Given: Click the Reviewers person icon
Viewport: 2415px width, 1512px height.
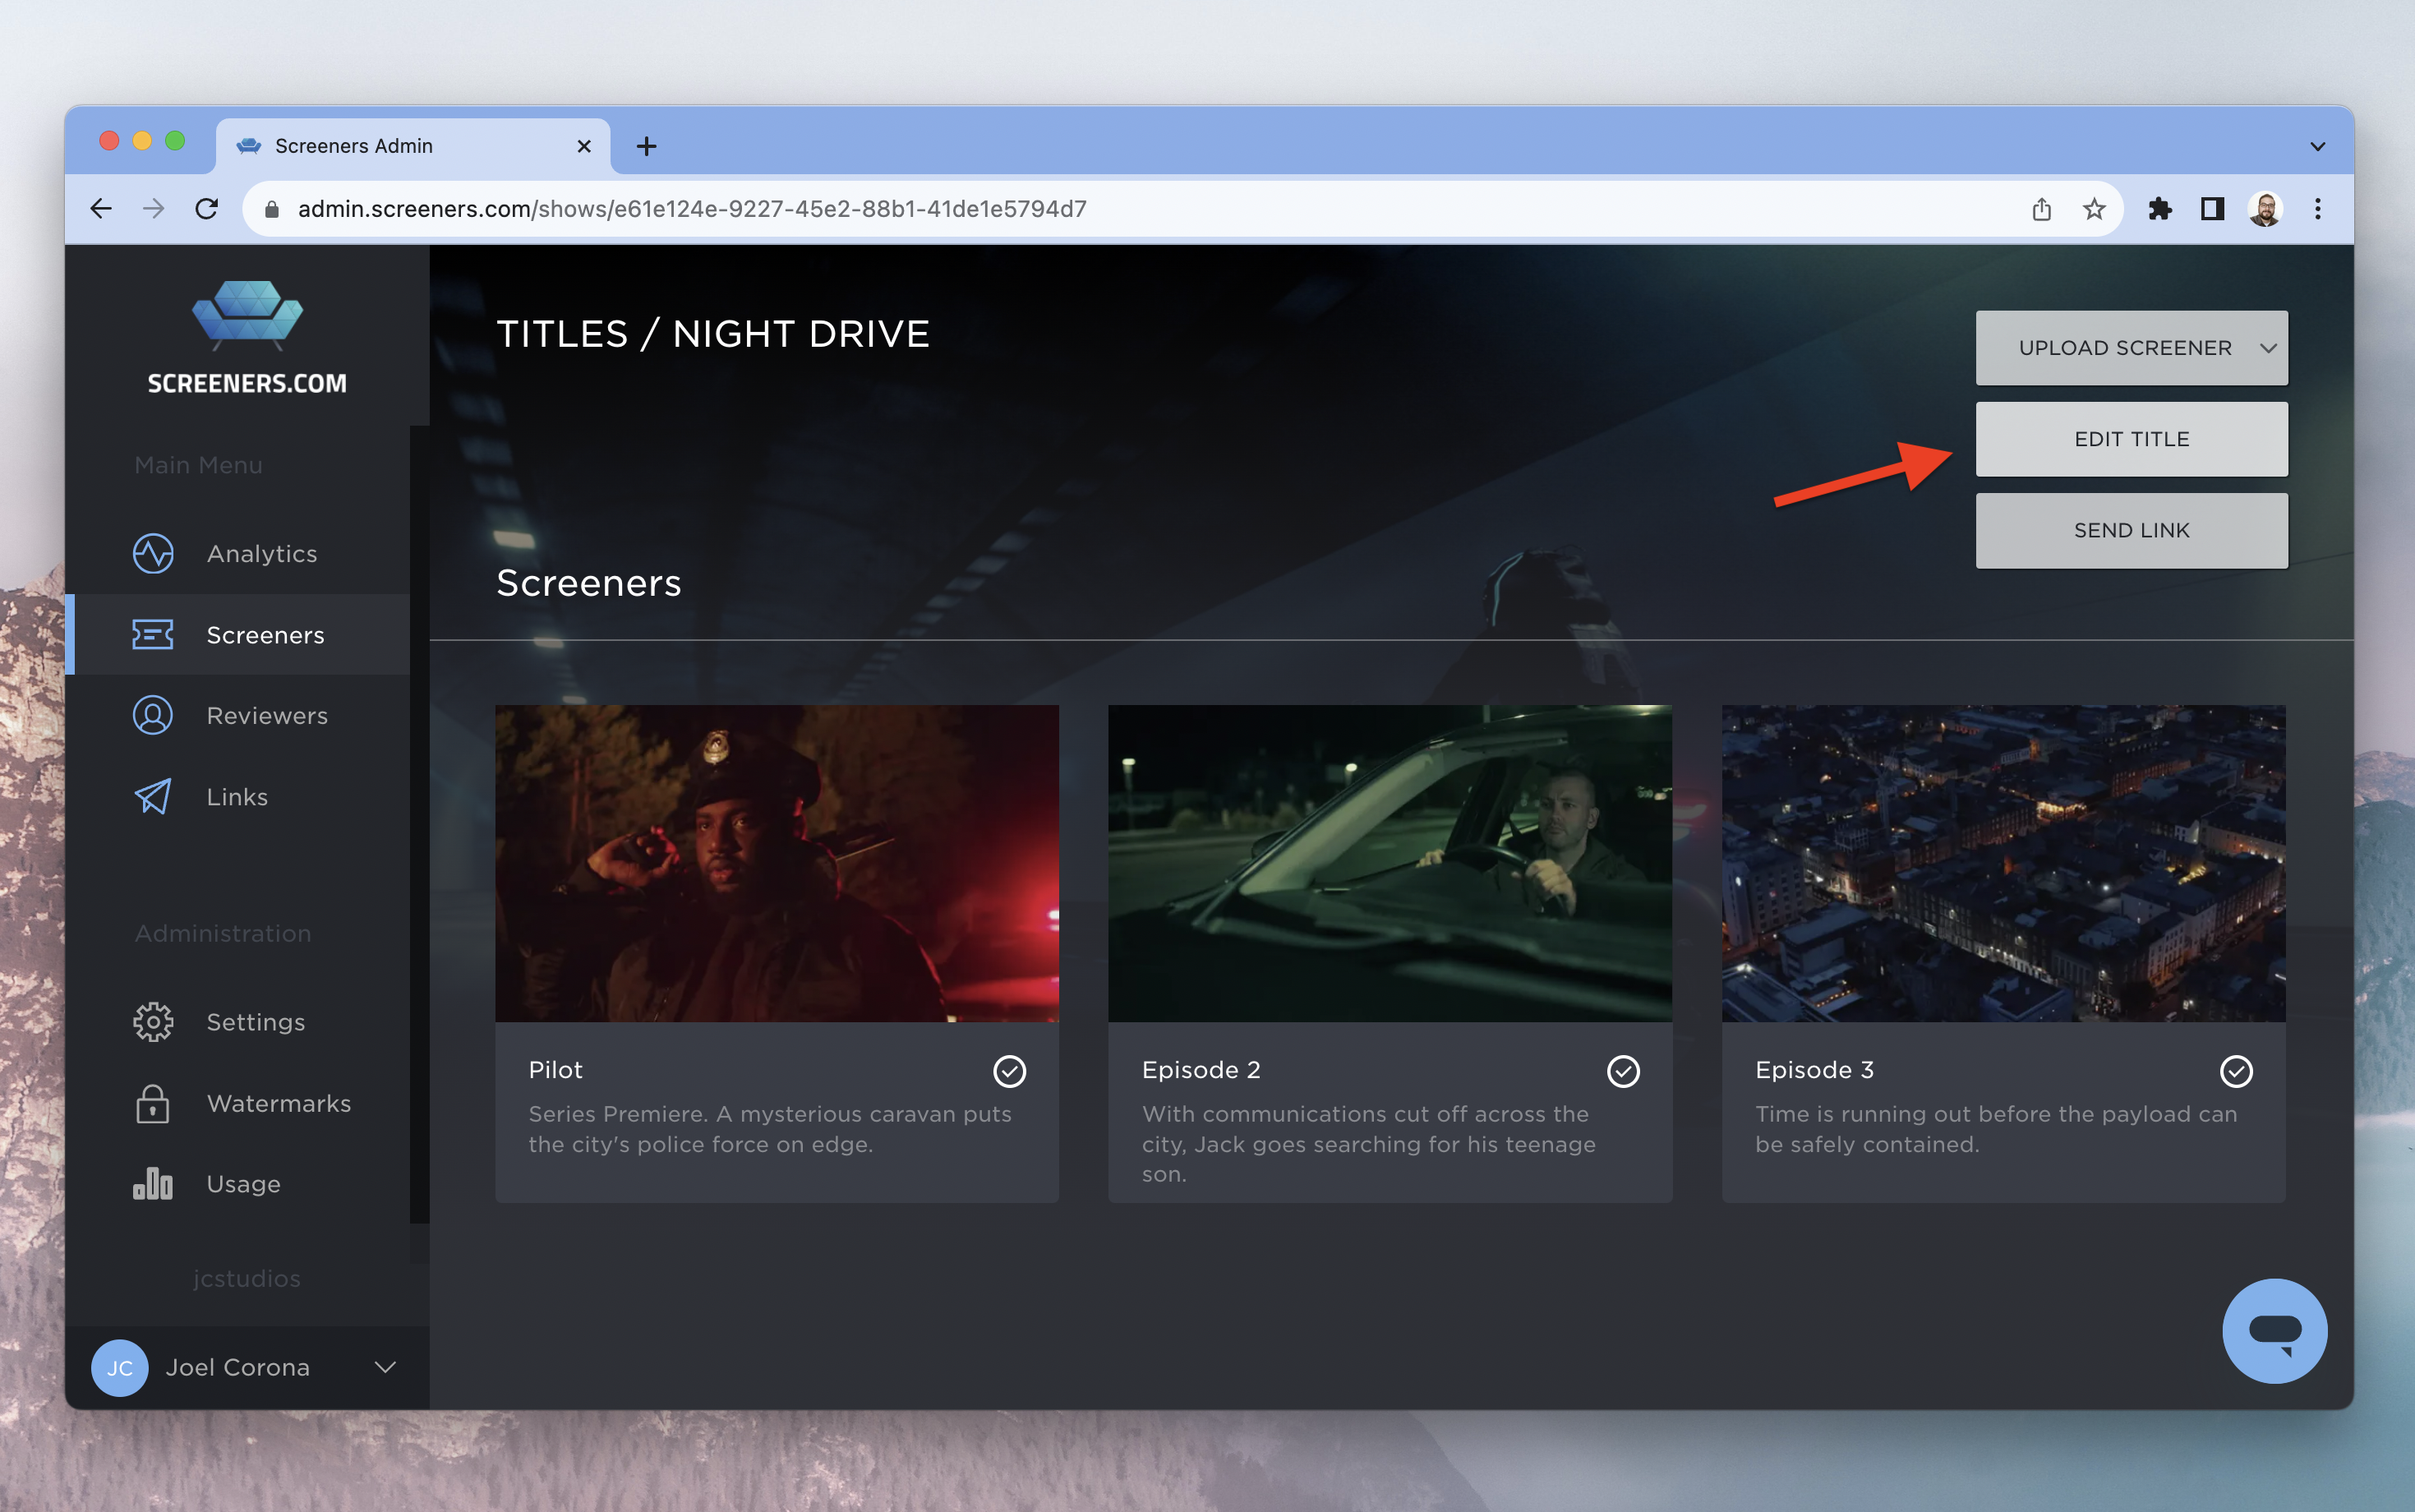Looking at the screenshot, I should pyautogui.click(x=153, y=716).
